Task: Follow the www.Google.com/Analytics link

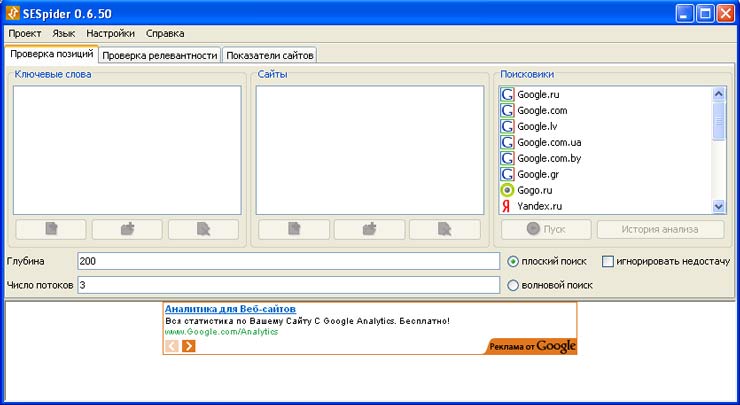Action: point(221,332)
